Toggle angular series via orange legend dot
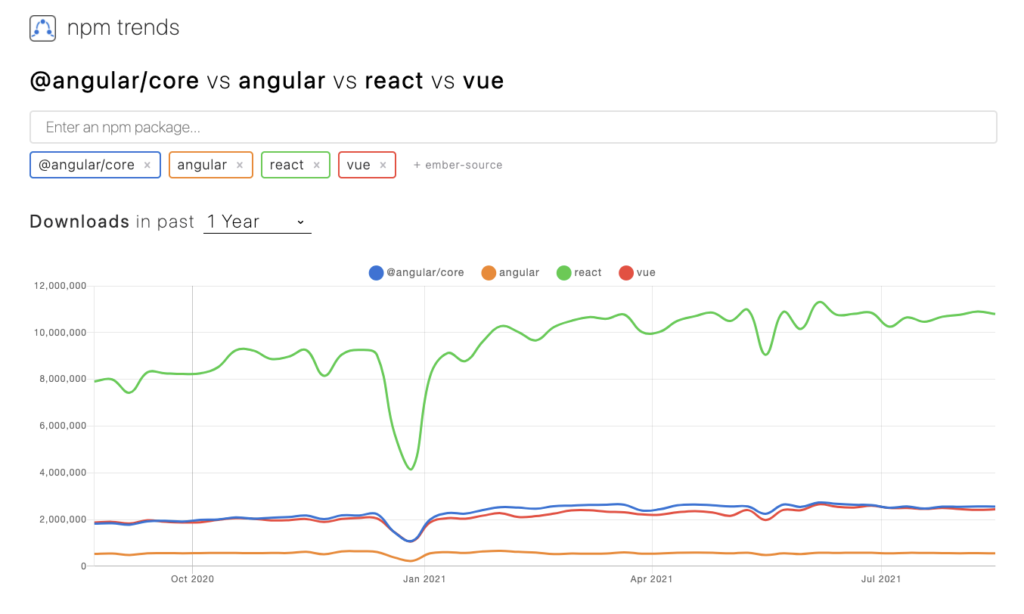This screenshot has width=1024, height=614. [488, 272]
